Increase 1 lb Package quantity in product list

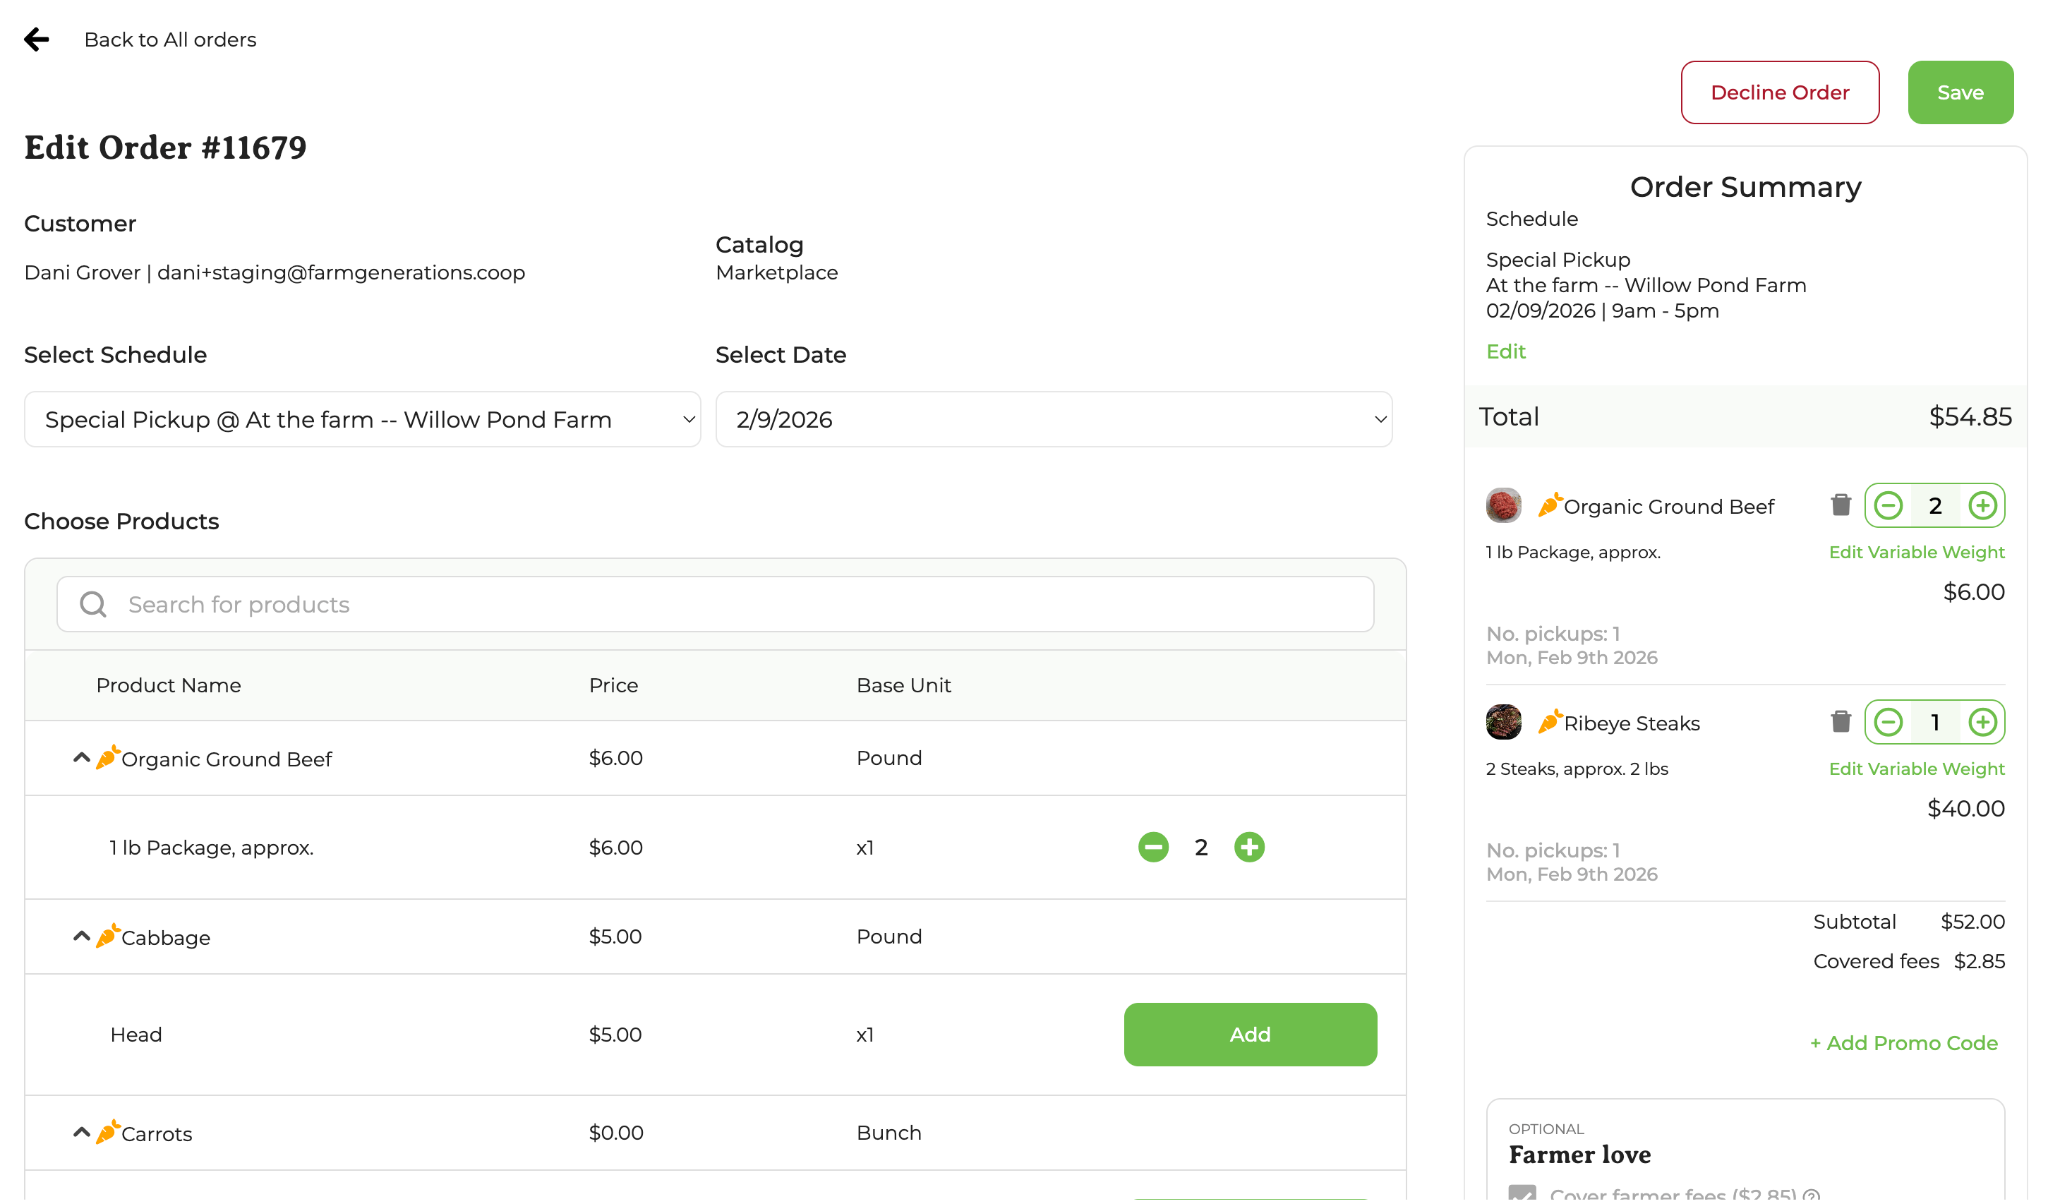[x=1249, y=847]
